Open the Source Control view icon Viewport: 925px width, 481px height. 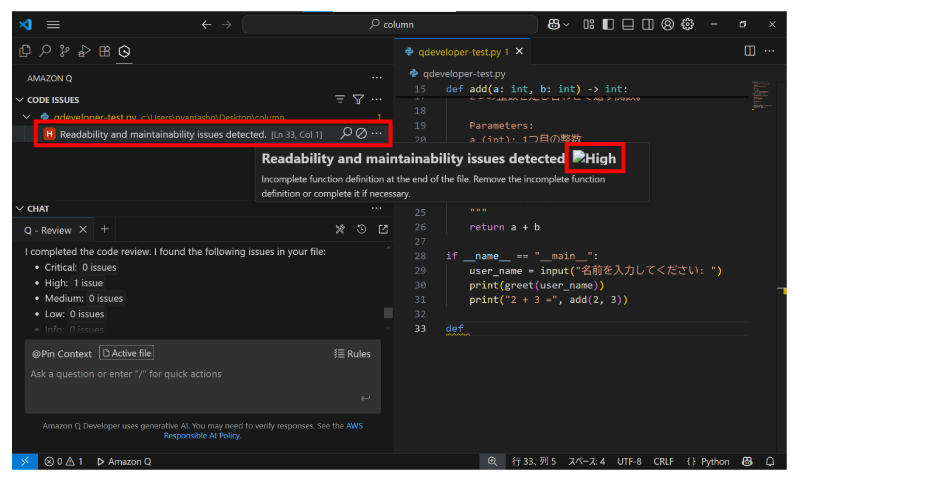click(x=64, y=51)
